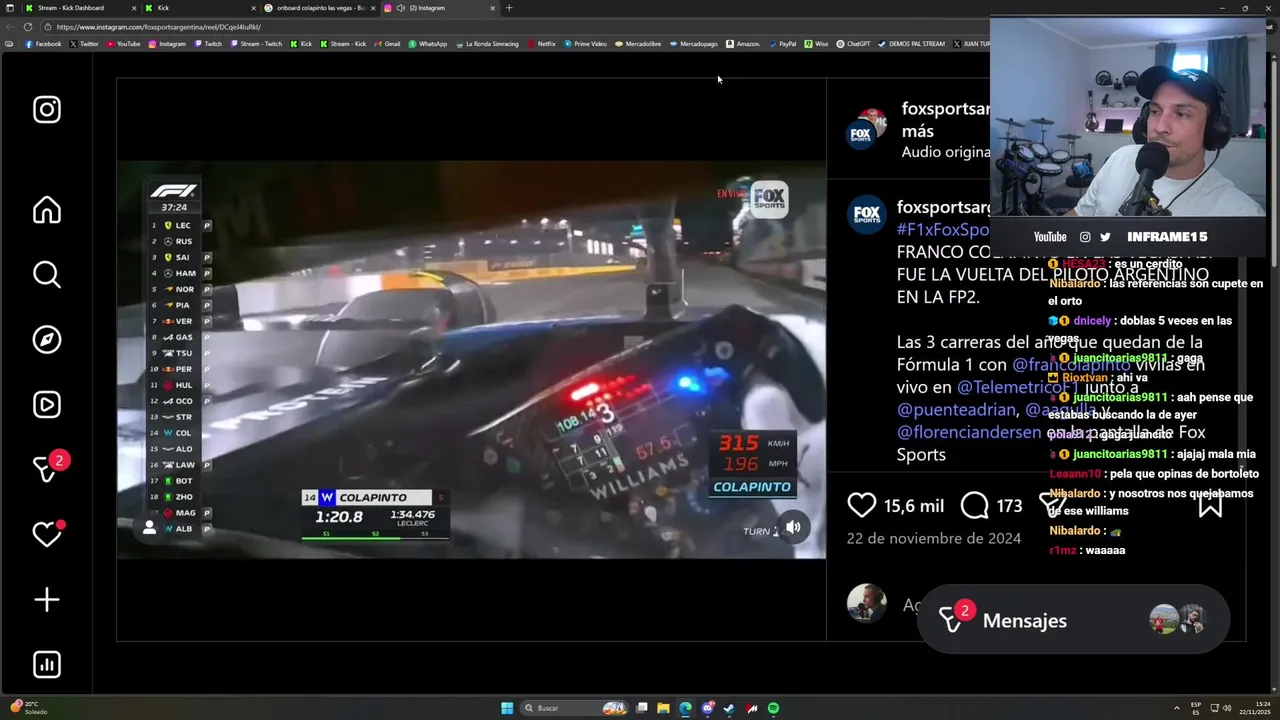Focus the instagram.com address bar

pos(520,27)
